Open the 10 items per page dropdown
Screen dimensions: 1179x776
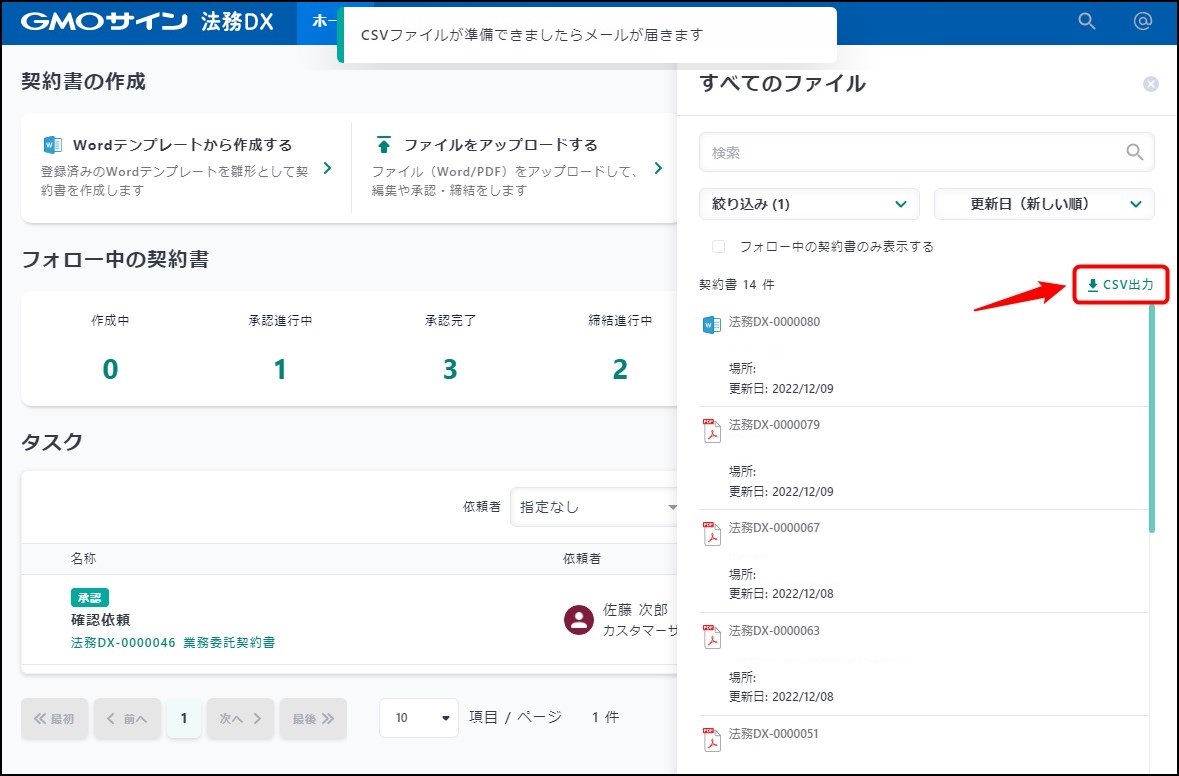[419, 717]
